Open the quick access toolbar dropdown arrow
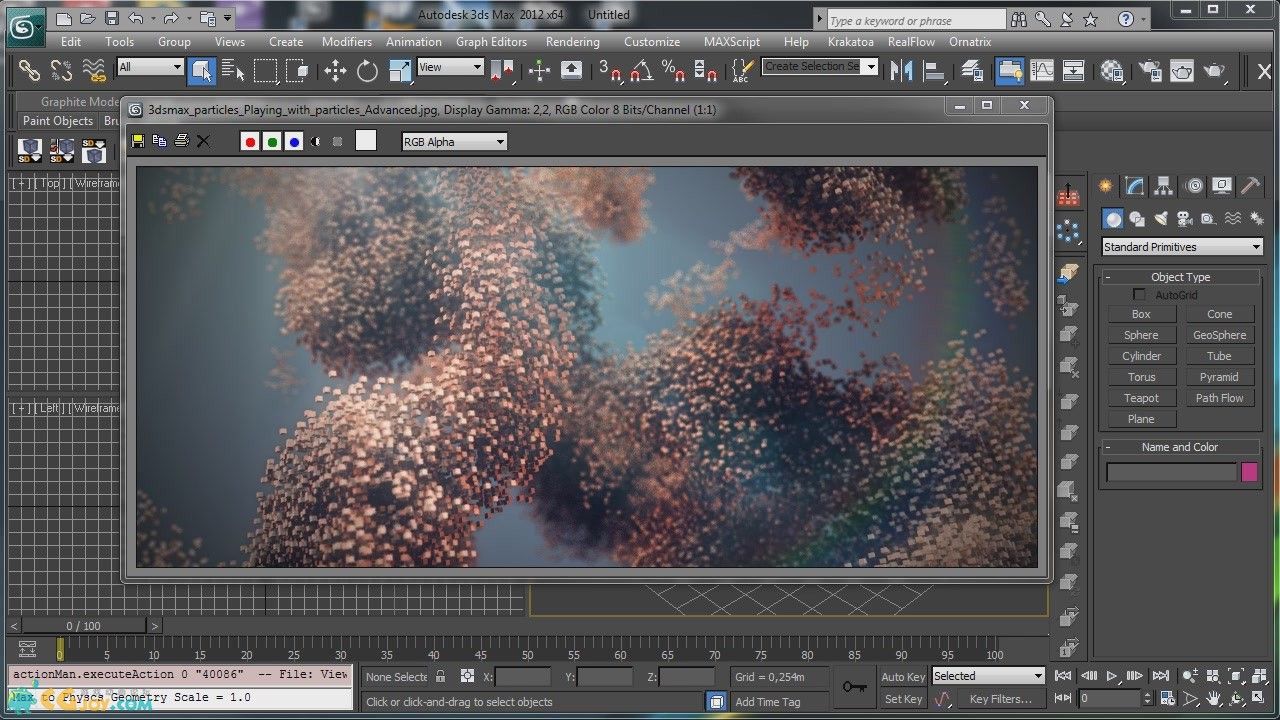This screenshot has height=720, width=1280. [x=228, y=18]
